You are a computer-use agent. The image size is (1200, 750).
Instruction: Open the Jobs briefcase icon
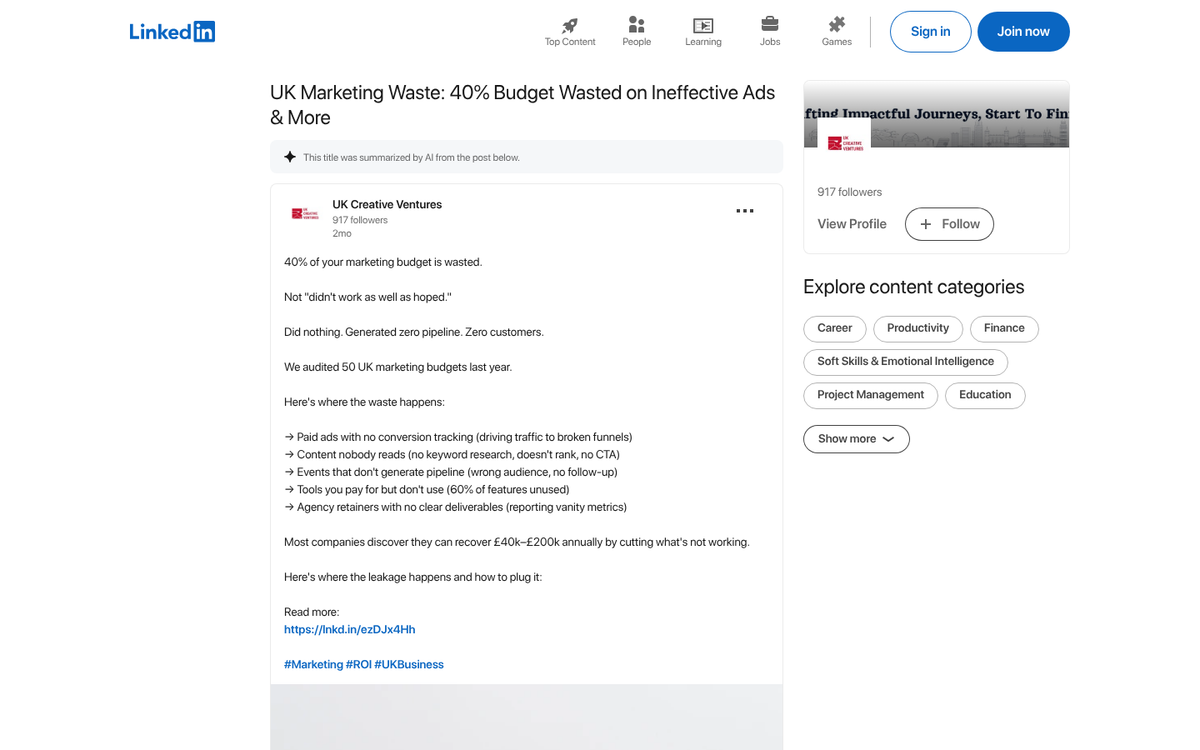pyautogui.click(x=770, y=25)
